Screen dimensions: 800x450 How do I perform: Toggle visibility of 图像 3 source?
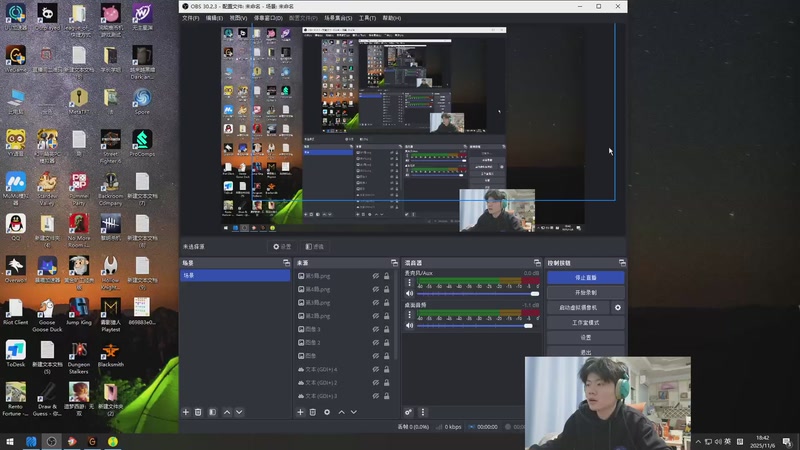tap(376, 329)
